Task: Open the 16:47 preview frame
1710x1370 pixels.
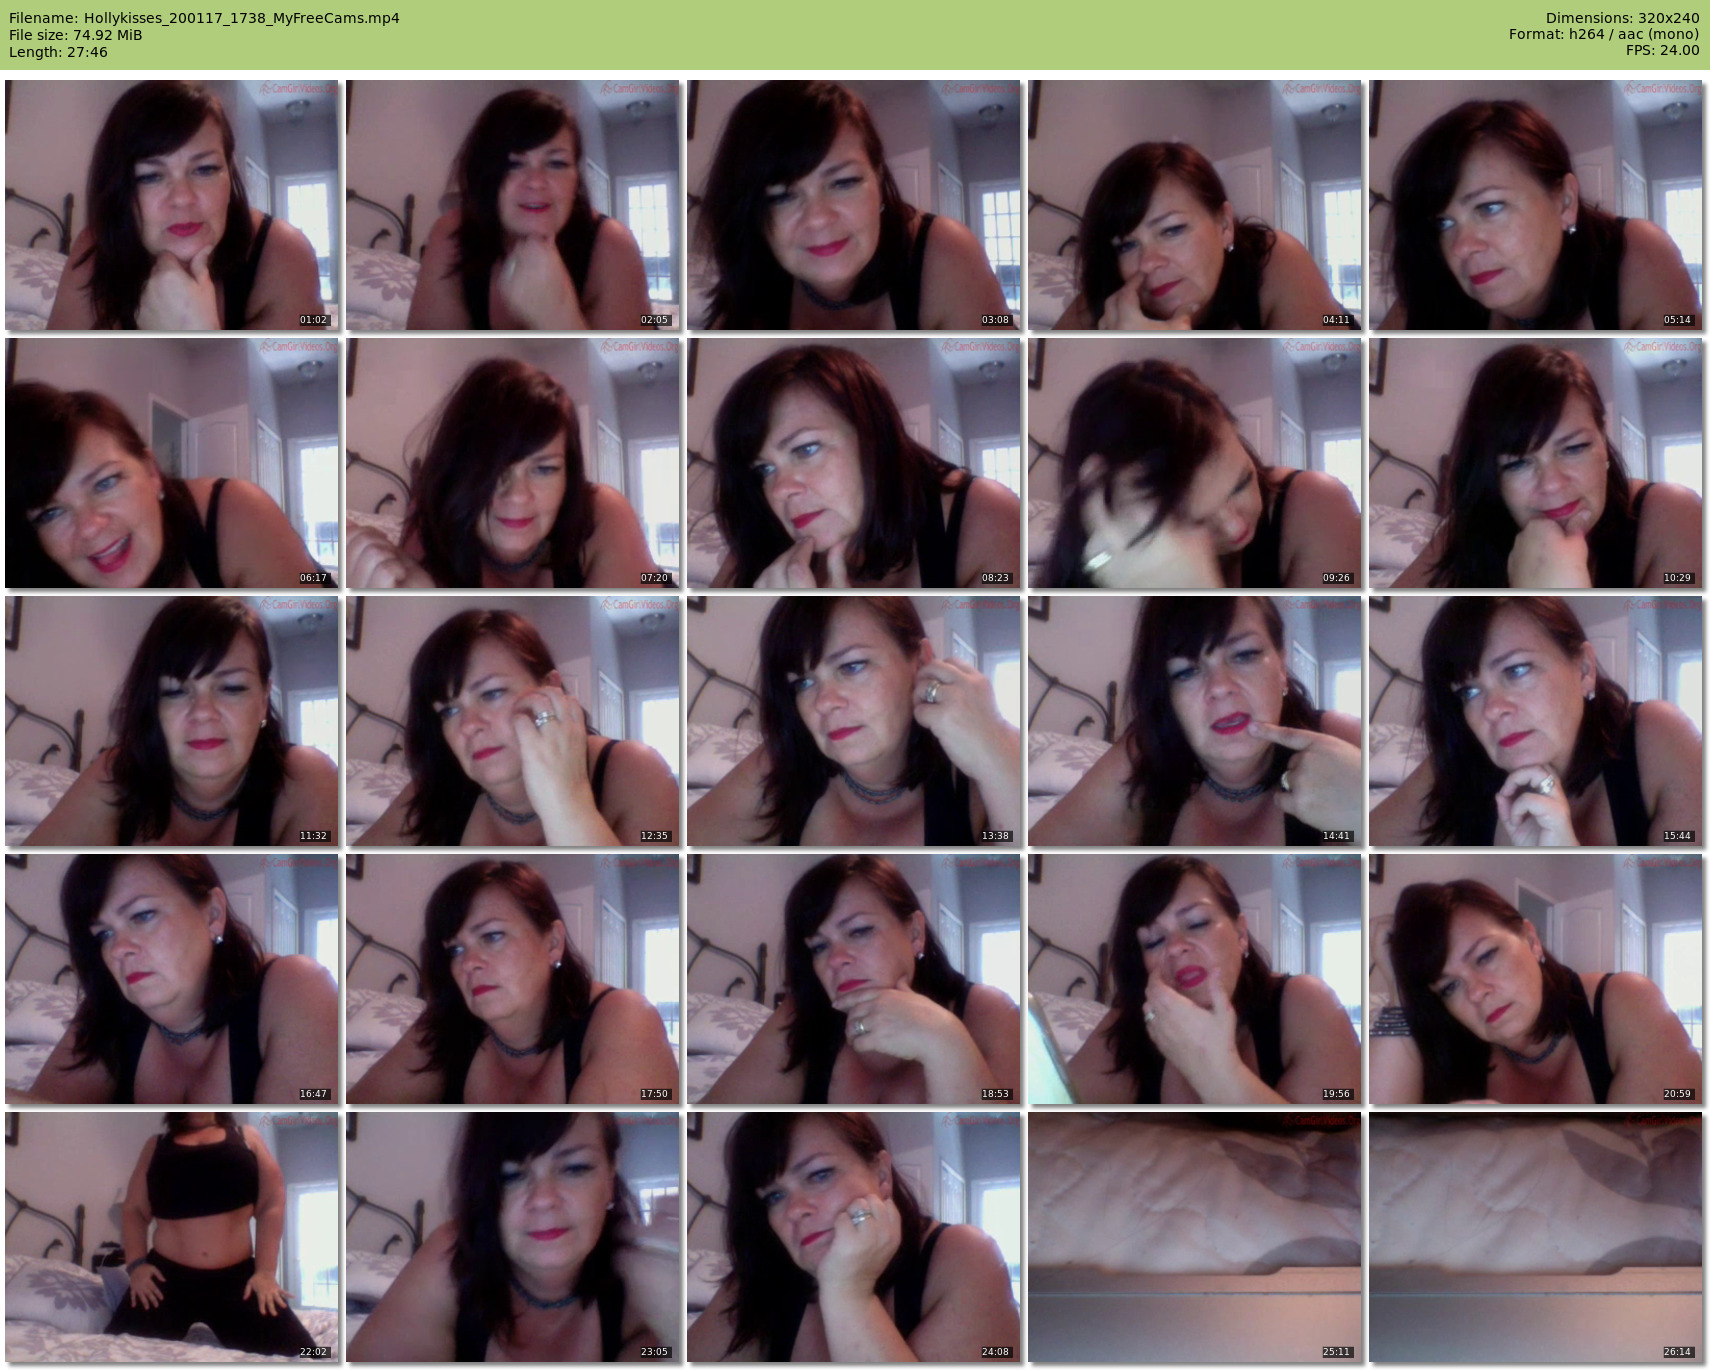Action: [172, 979]
